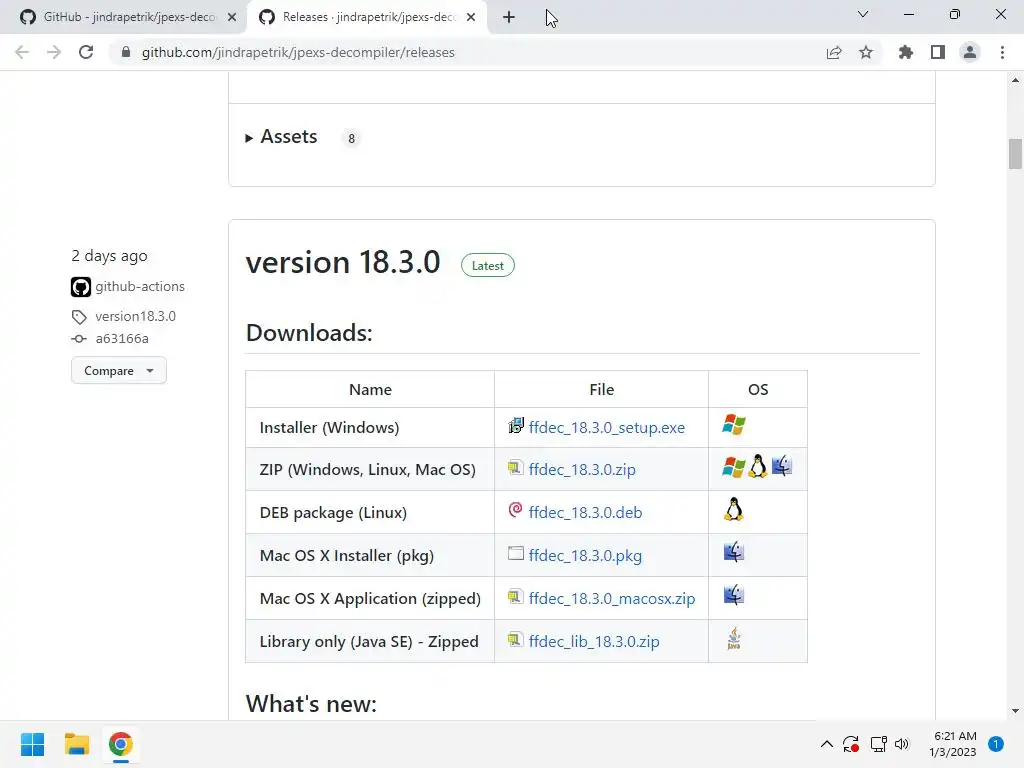Bookmark this page with the star icon

pyautogui.click(x=866, y=52)
